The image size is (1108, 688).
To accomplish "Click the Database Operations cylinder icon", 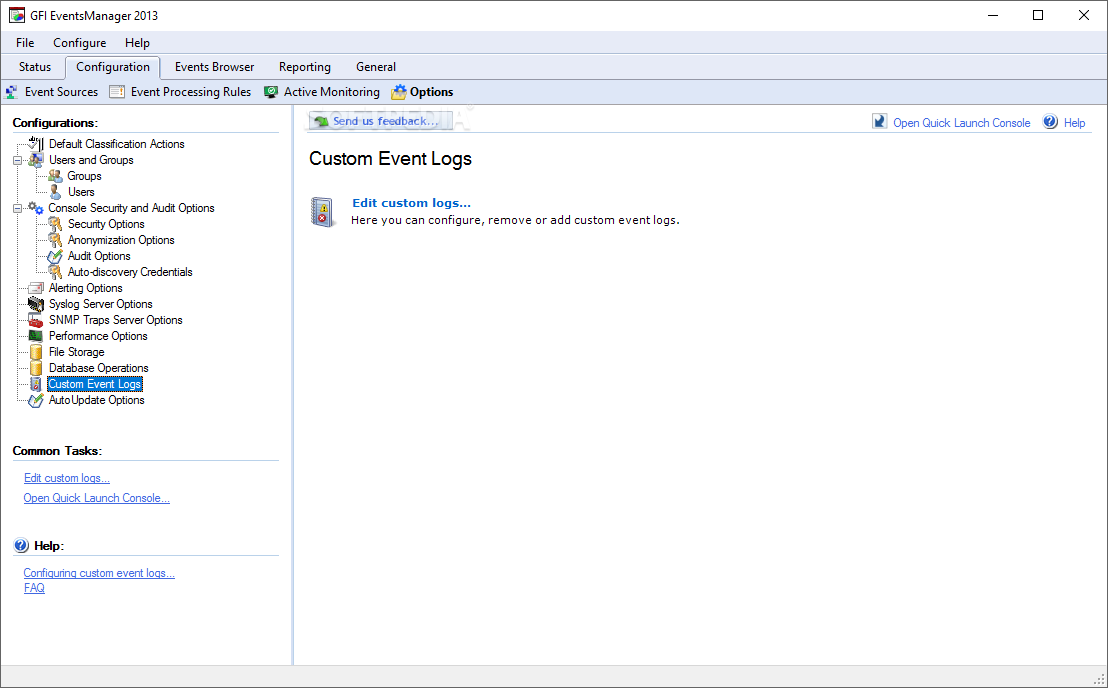I will 35,368.
